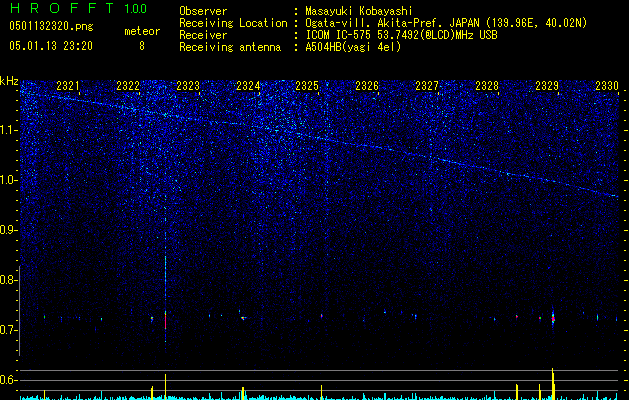629x400 pixels.
Task: Click the 0.6 kHz axis label
Action: coord(8,380)
